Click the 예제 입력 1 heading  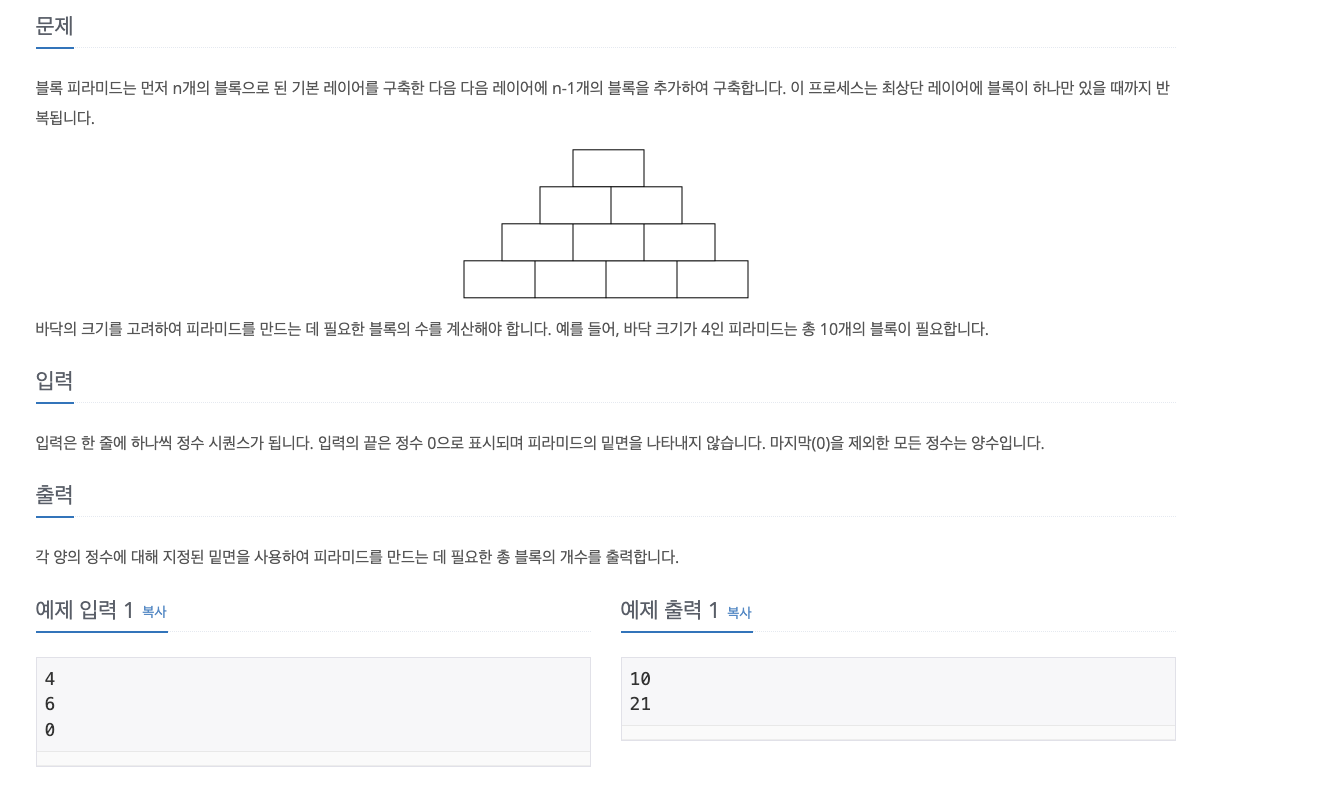tap(85, 610)
